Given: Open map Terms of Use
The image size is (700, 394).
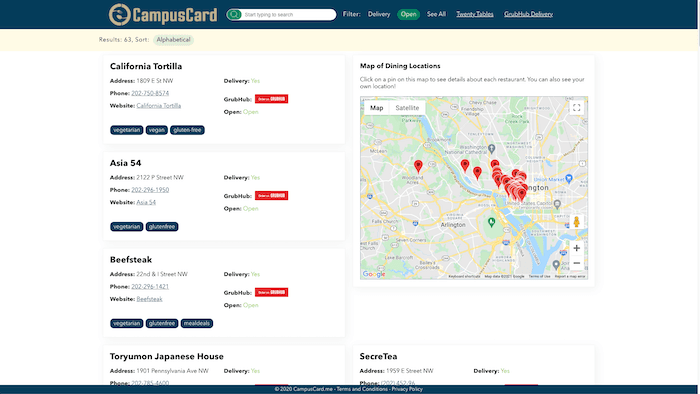Looking at the screenshot, I should (x=539, y=277).
